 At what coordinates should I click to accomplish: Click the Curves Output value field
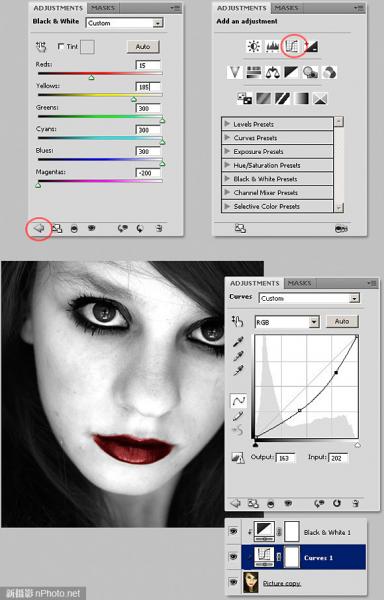pos(286,458)
